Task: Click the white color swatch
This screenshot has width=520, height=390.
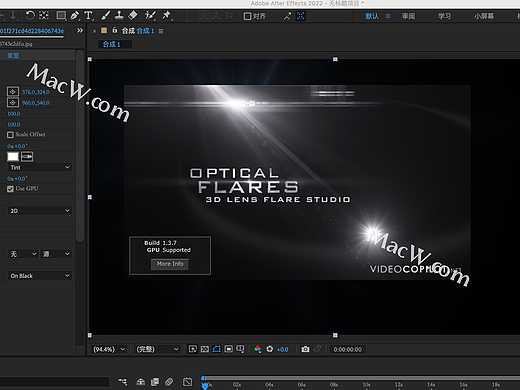Action: coord(13,156)
